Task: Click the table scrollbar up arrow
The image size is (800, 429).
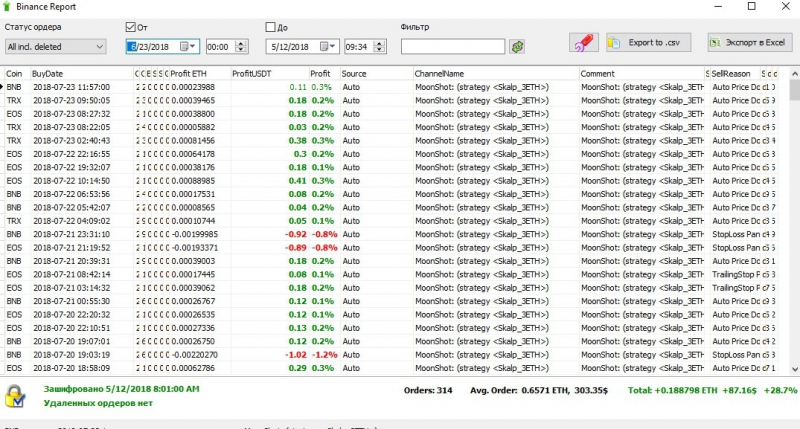Action: coord(794,73)
